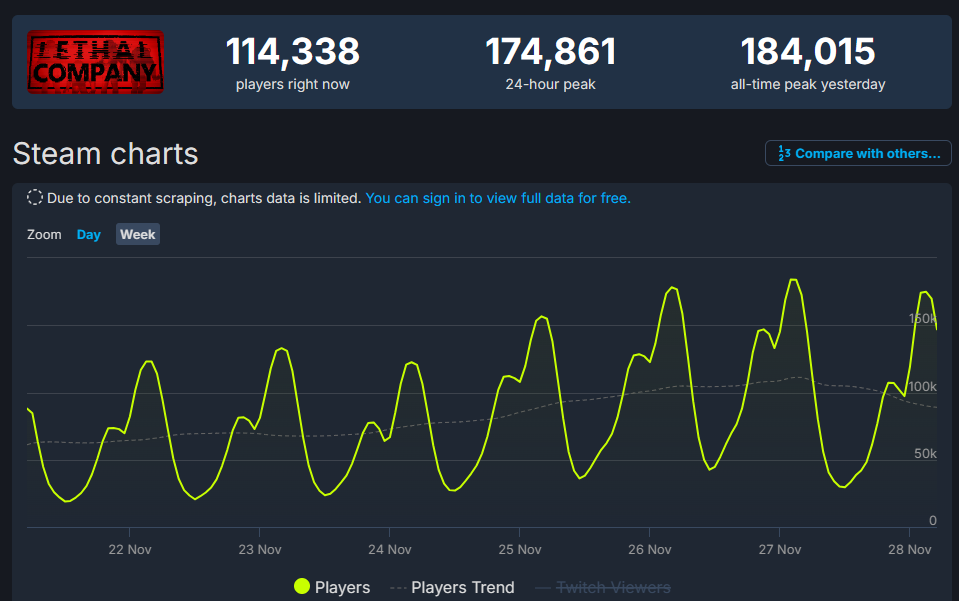The height and width of the screenshot is (601, 959).
Task: Click the 22 Nov axis label
Action: pyautogui.click(x=130, y=550)
